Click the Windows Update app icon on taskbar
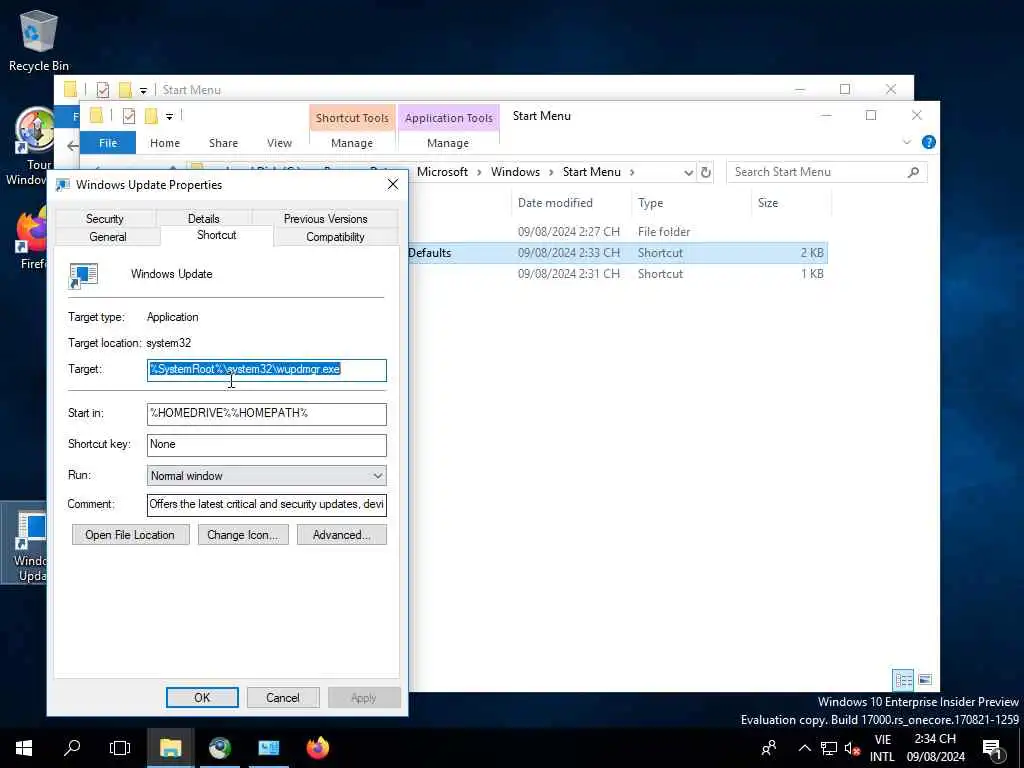This screenshot has height=768, width=1024. pos(268,748)
